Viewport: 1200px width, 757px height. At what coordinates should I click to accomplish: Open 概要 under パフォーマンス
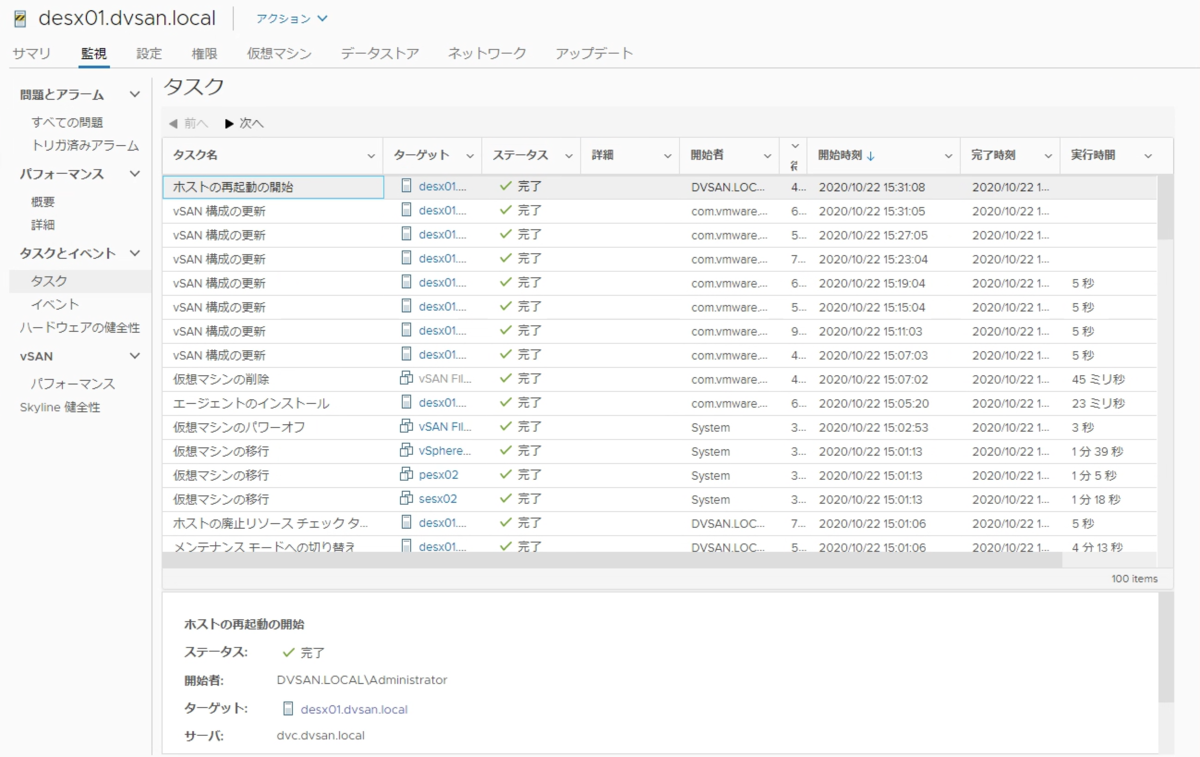click(x=43, y=202)
